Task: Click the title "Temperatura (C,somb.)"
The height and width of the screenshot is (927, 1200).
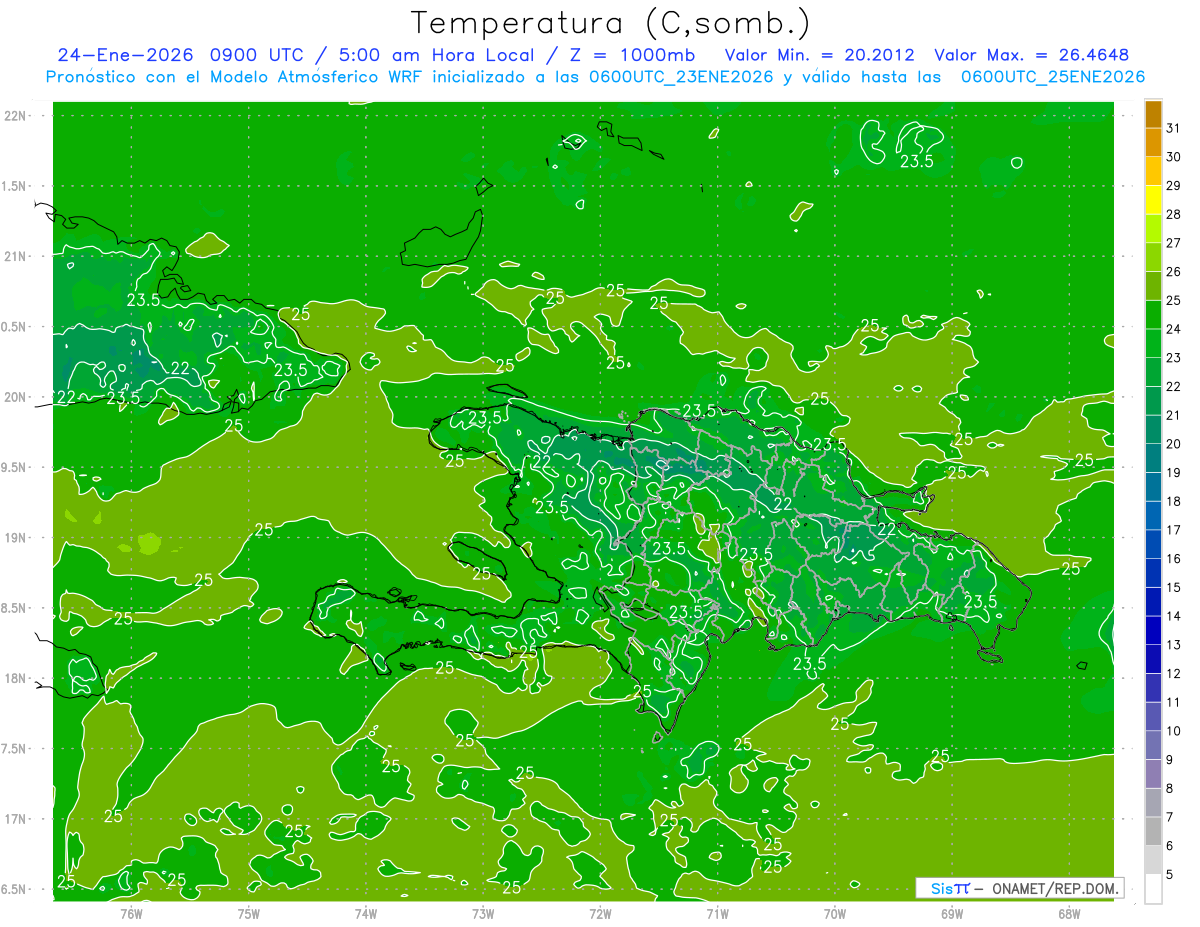Action: tap(610, 24)
